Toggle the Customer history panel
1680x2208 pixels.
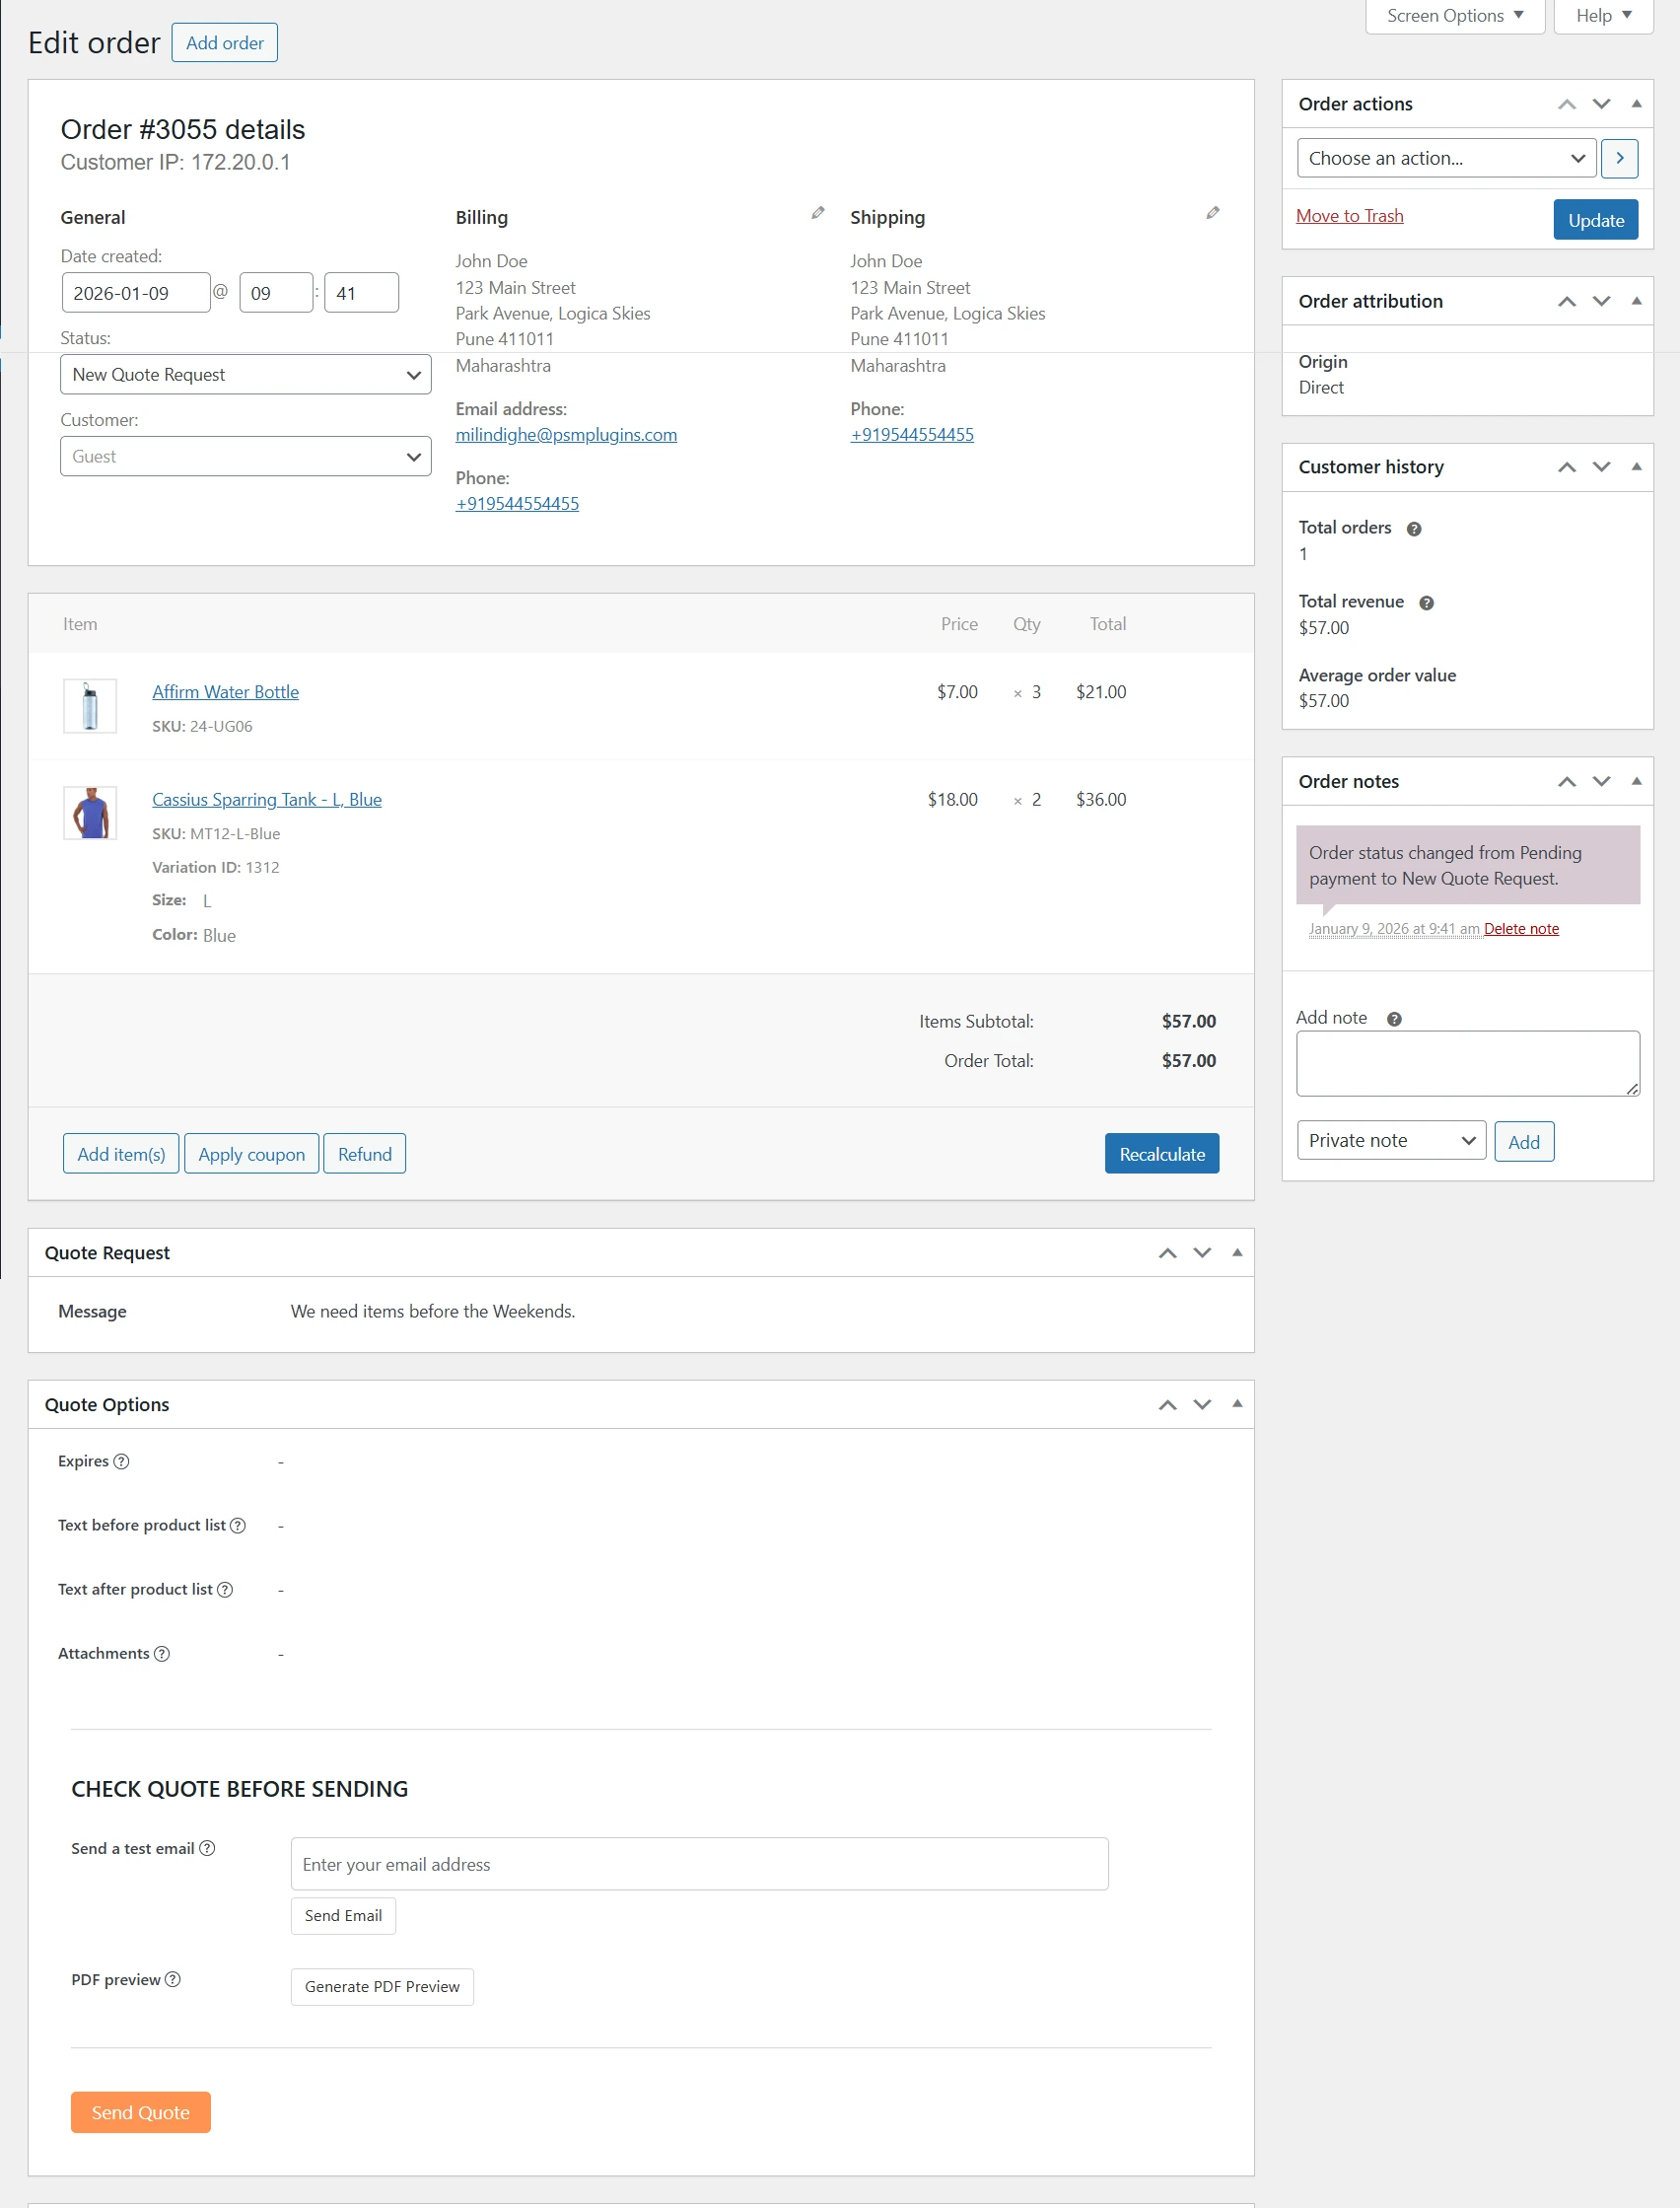click(1636, 467)
